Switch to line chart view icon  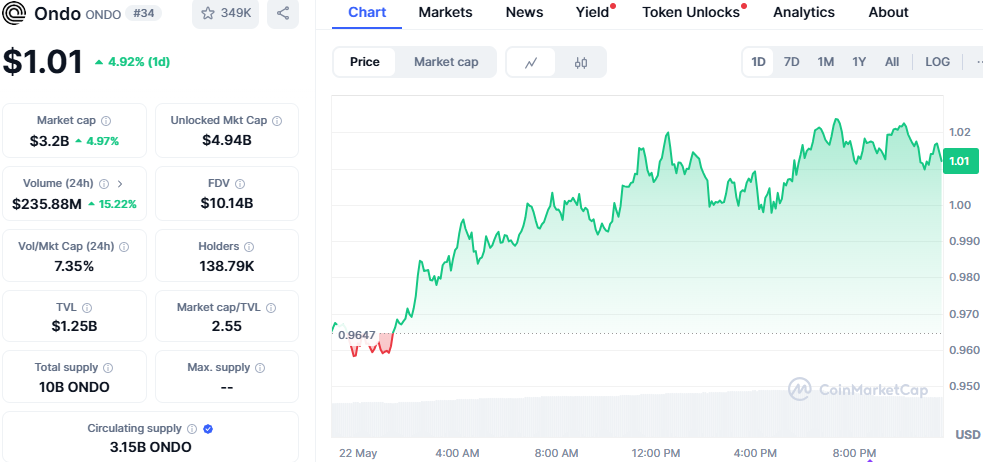(531, 62)
